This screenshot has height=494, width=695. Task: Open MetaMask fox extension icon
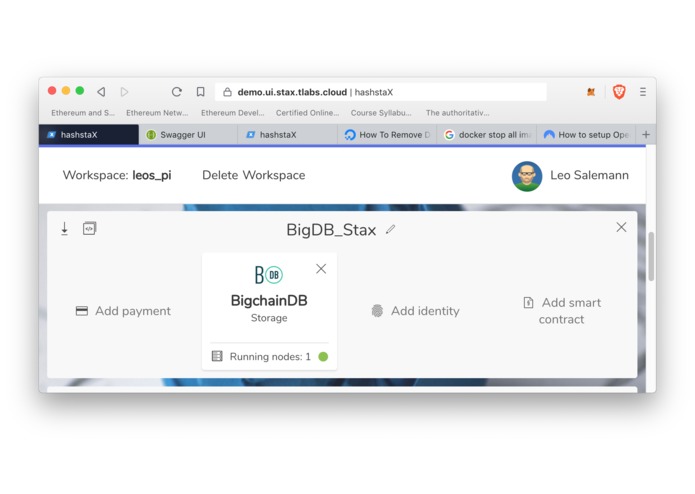pos(591,92)
